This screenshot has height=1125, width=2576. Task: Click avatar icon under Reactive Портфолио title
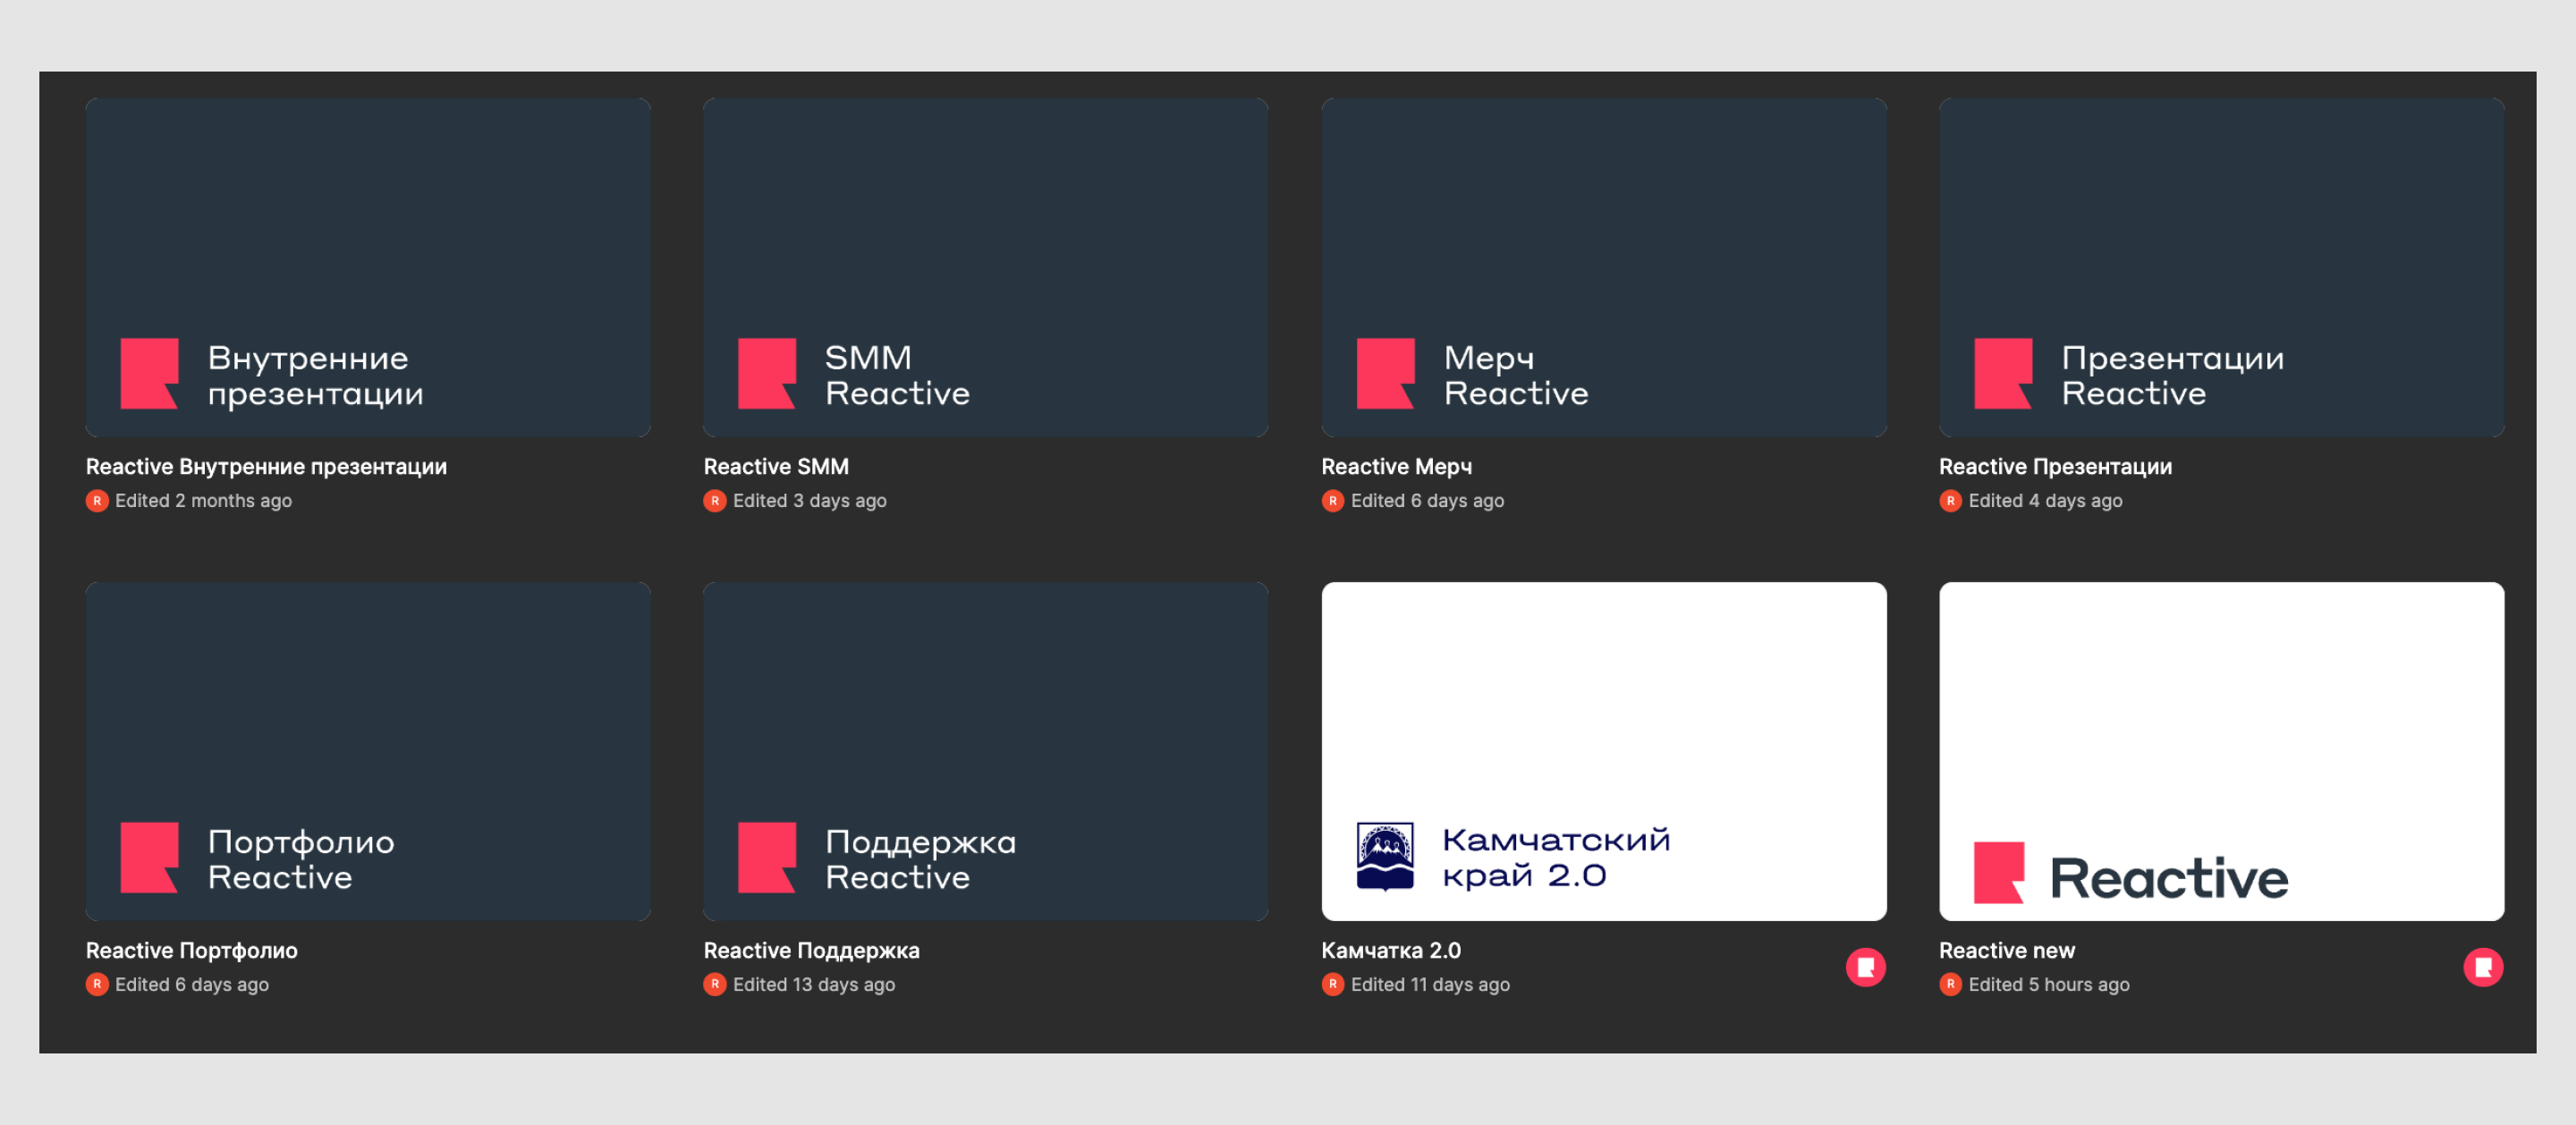[97, 985]
